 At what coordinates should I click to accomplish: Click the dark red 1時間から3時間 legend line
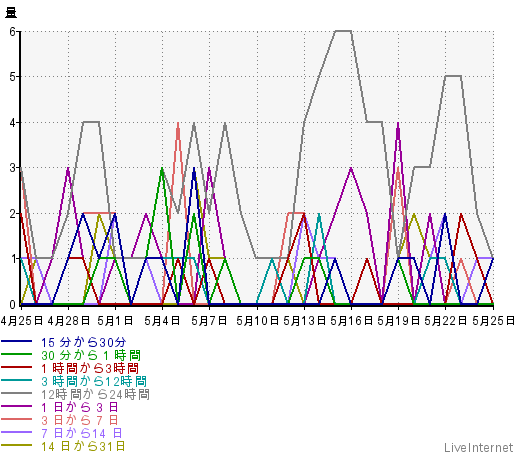[16, 367]
